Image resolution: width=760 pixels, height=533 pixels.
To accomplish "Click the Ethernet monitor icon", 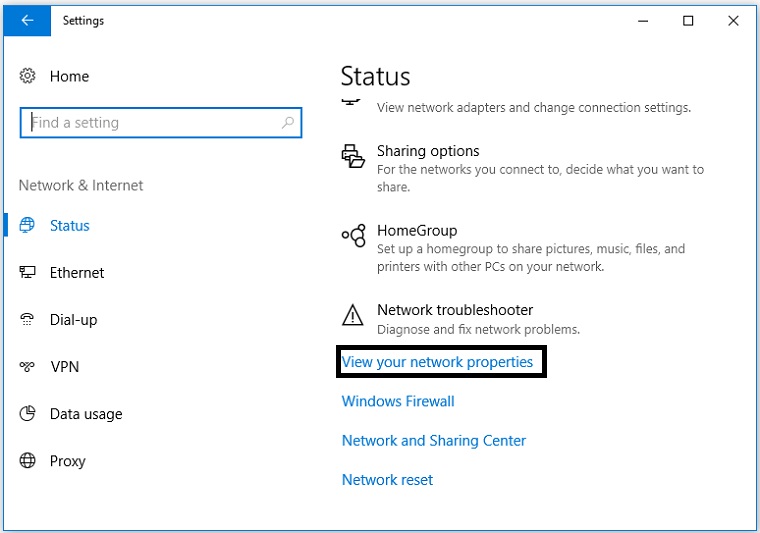I will tap(28, 273).
